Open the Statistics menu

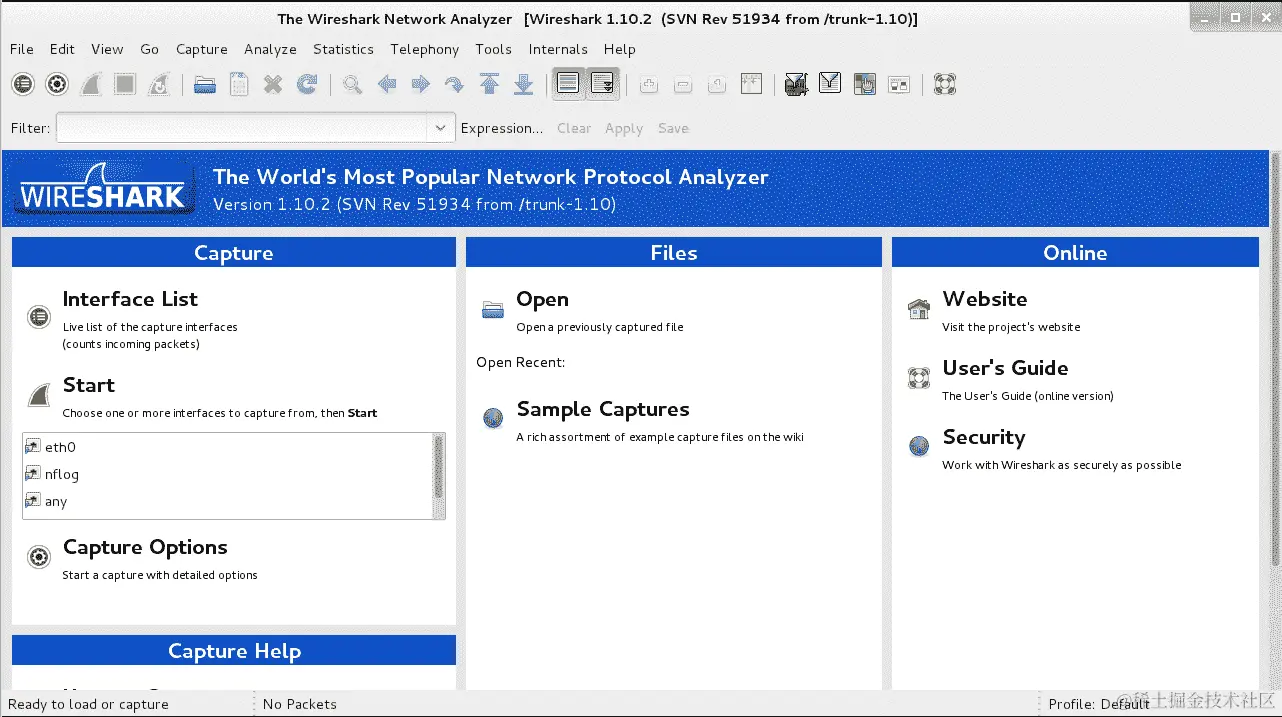coord(343,49)
